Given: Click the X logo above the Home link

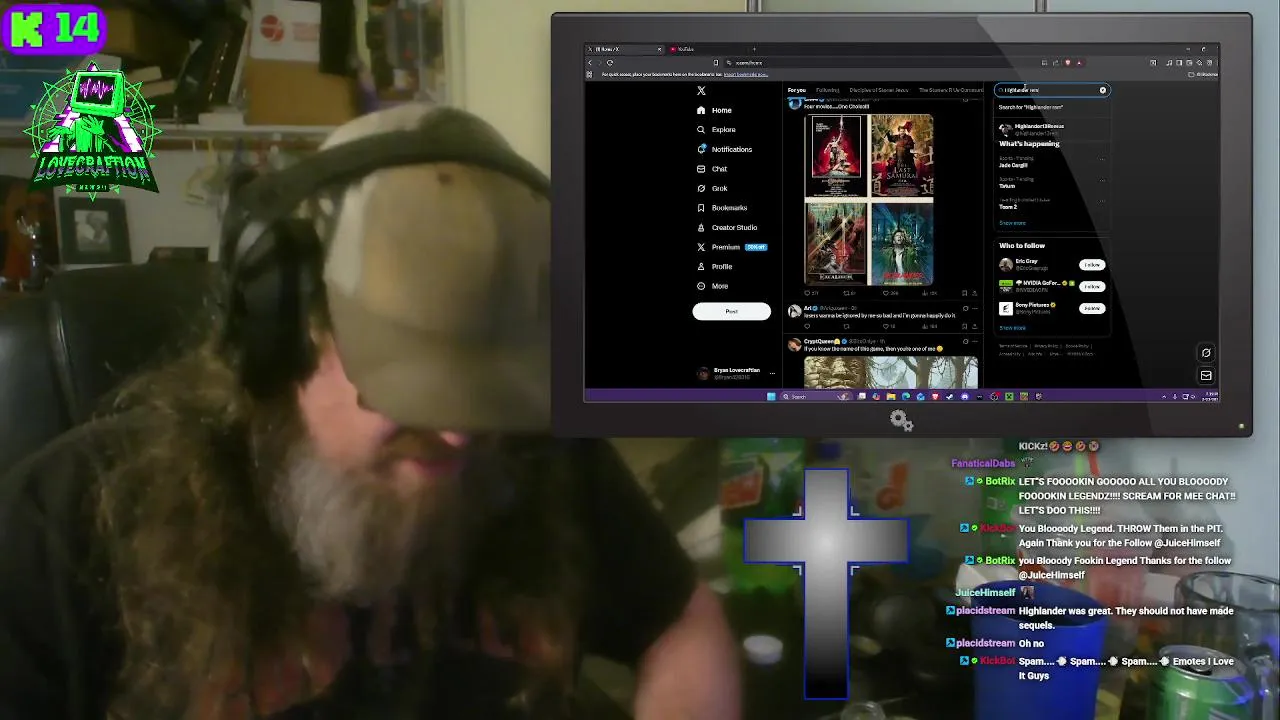Looking at the screenshot, I should click(701, 91).
